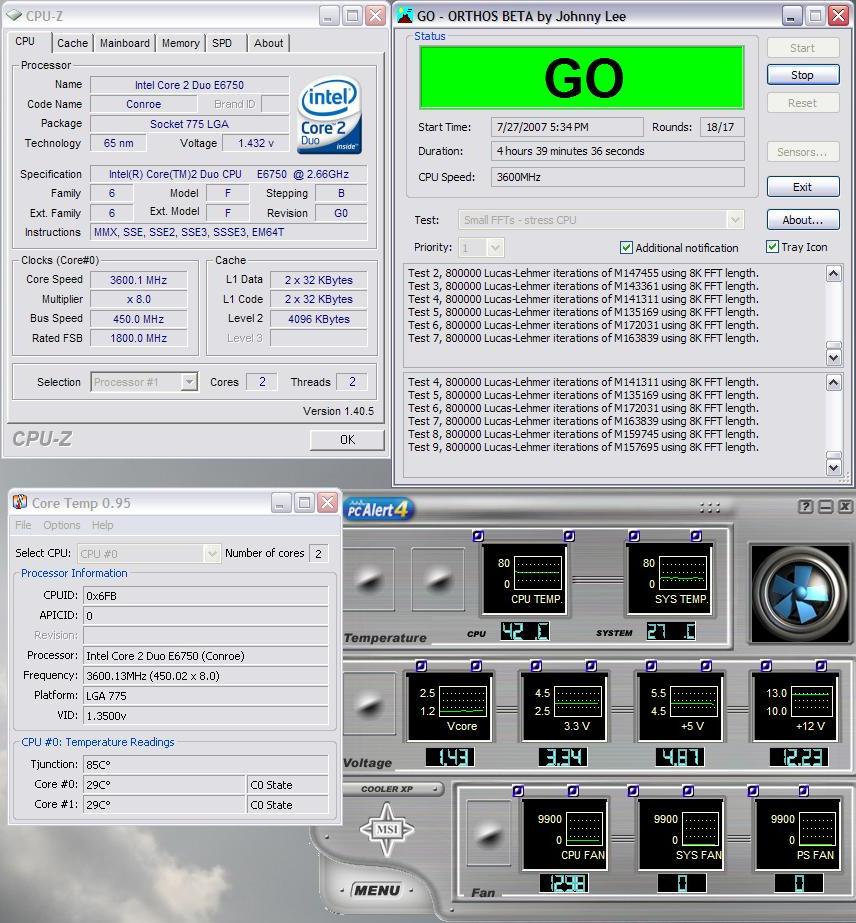Click the CPU TEMP graph monitor

point(524,580)
